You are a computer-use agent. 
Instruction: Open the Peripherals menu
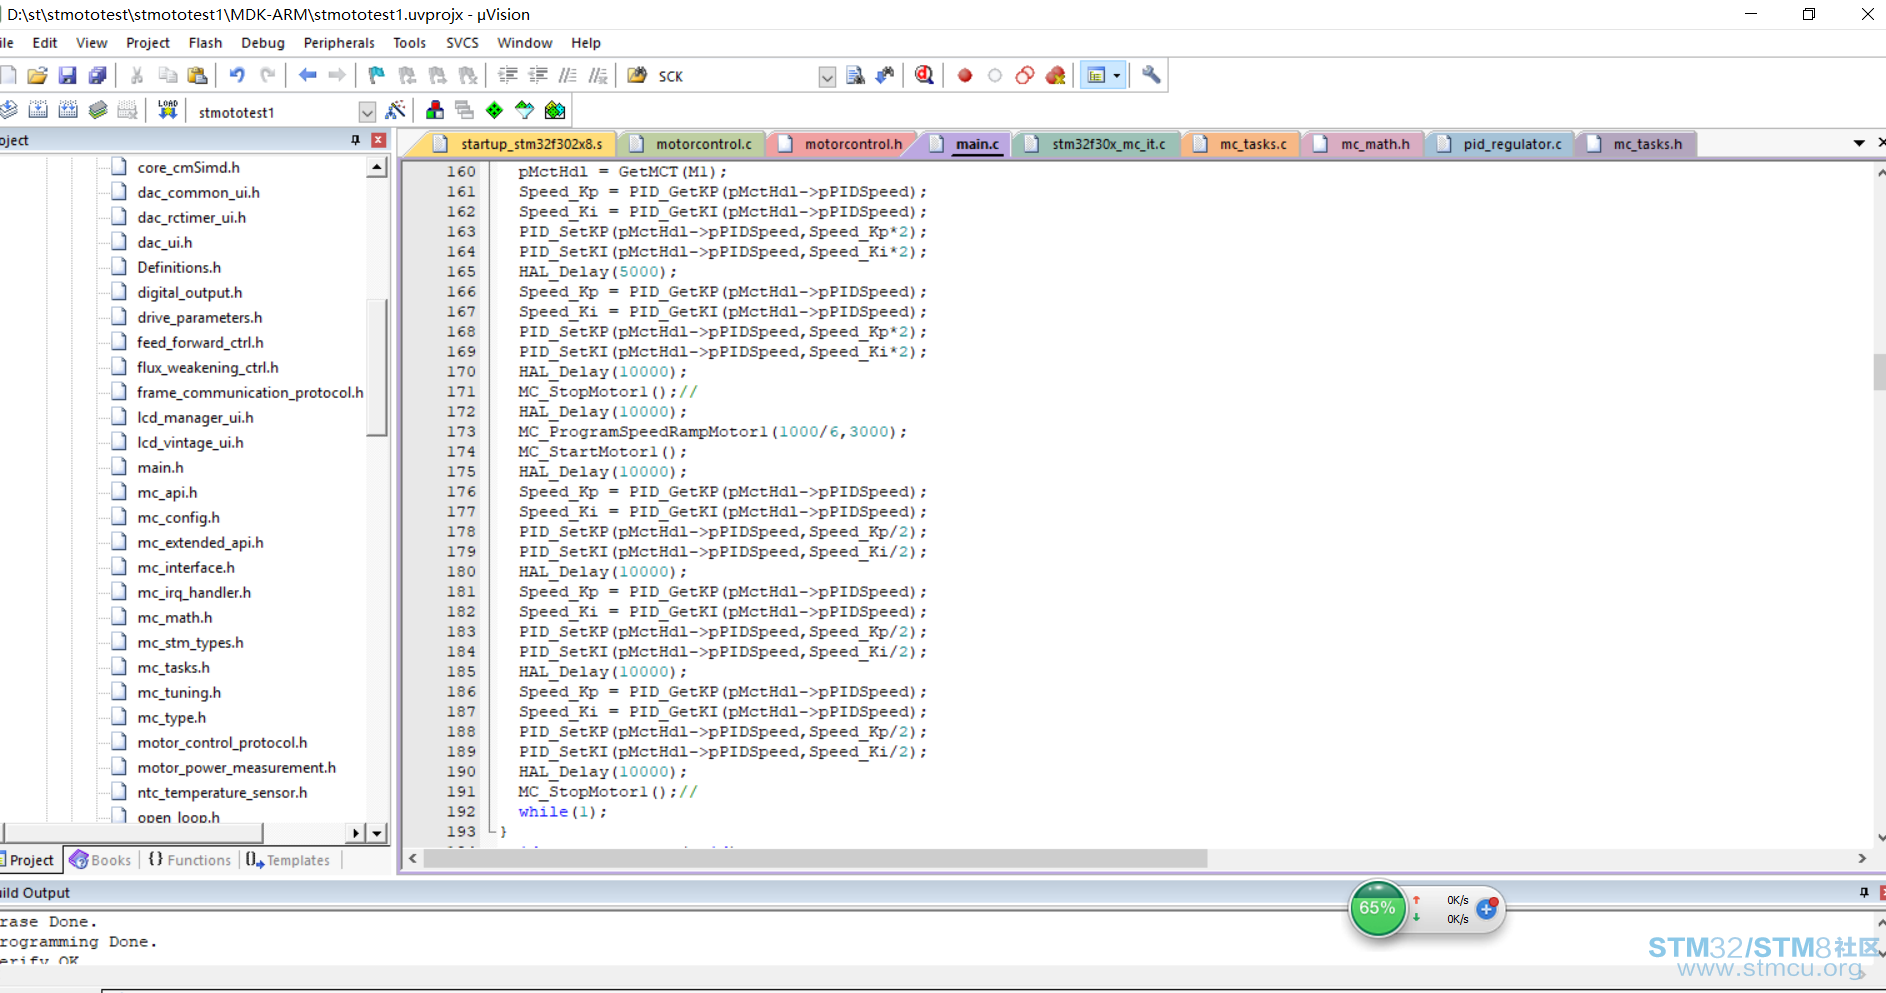click(x=339, y=43)
